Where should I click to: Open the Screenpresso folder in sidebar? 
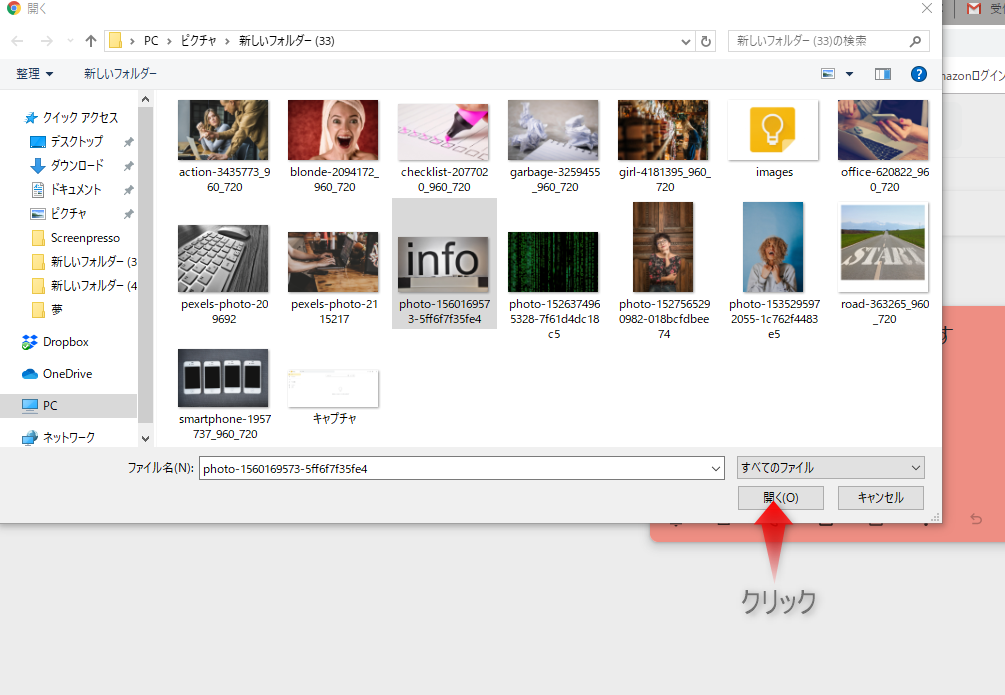(76, 238)
